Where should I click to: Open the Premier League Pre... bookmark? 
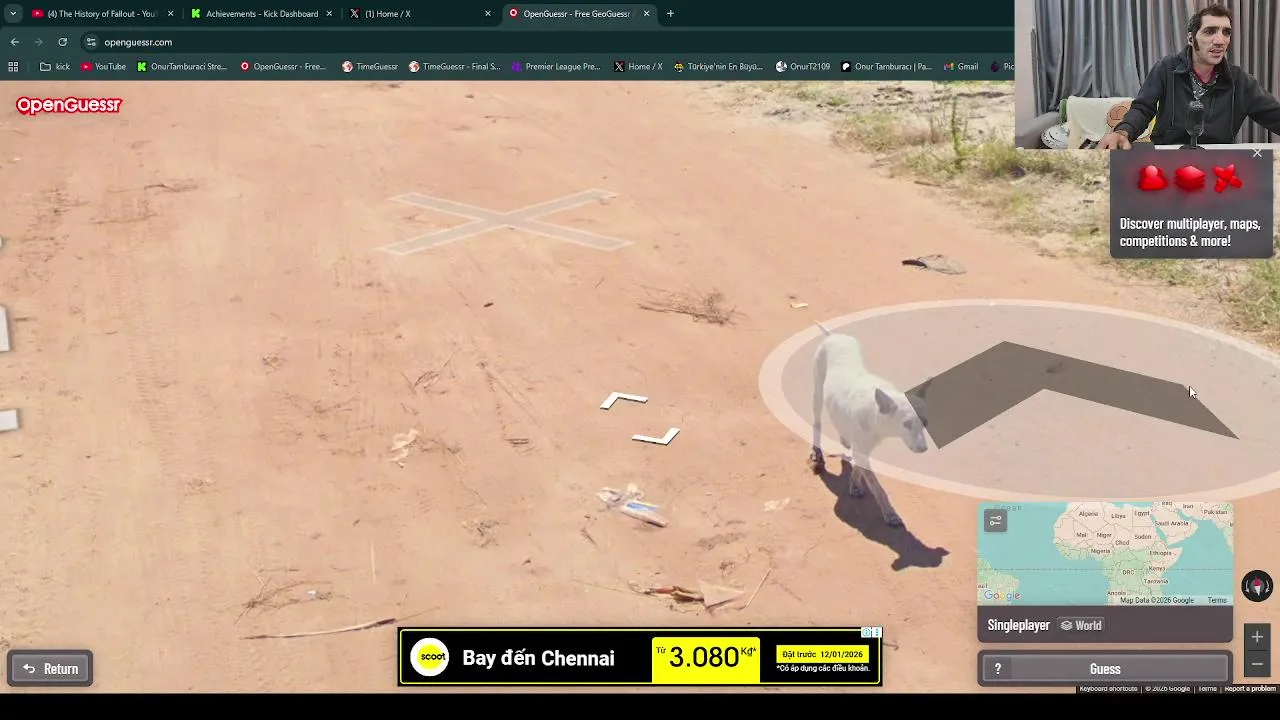(556, 67)
